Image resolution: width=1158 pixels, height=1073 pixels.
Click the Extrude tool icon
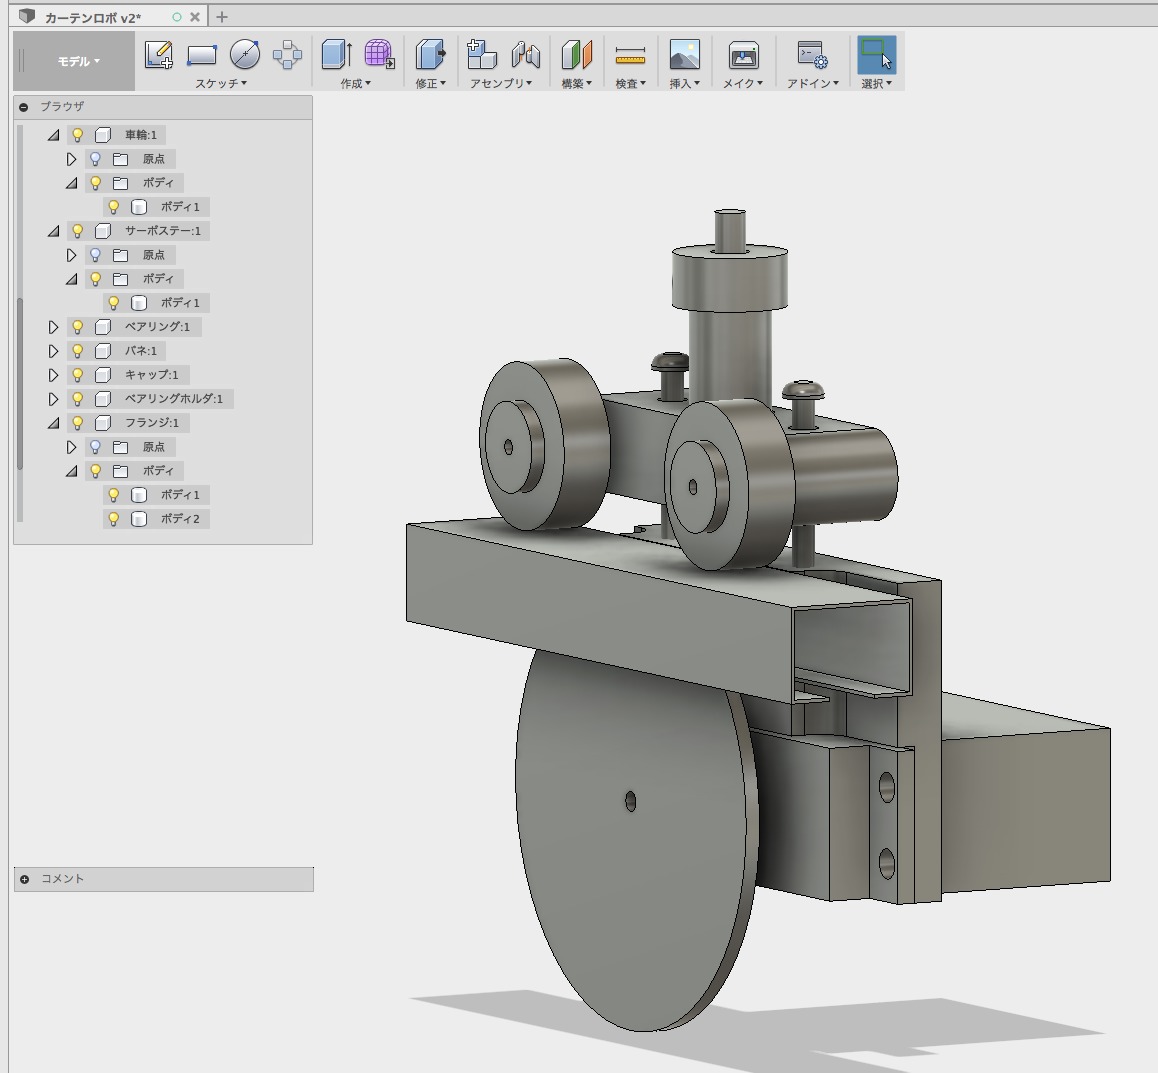coord(336,55)
